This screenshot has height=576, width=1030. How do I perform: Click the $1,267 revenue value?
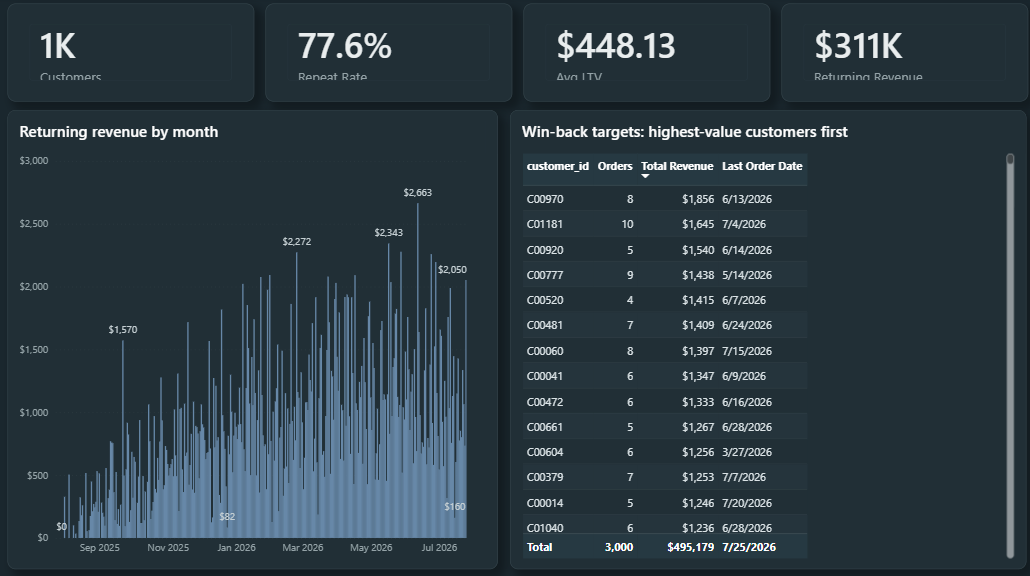pyautogui.click(x=698, y=427)
